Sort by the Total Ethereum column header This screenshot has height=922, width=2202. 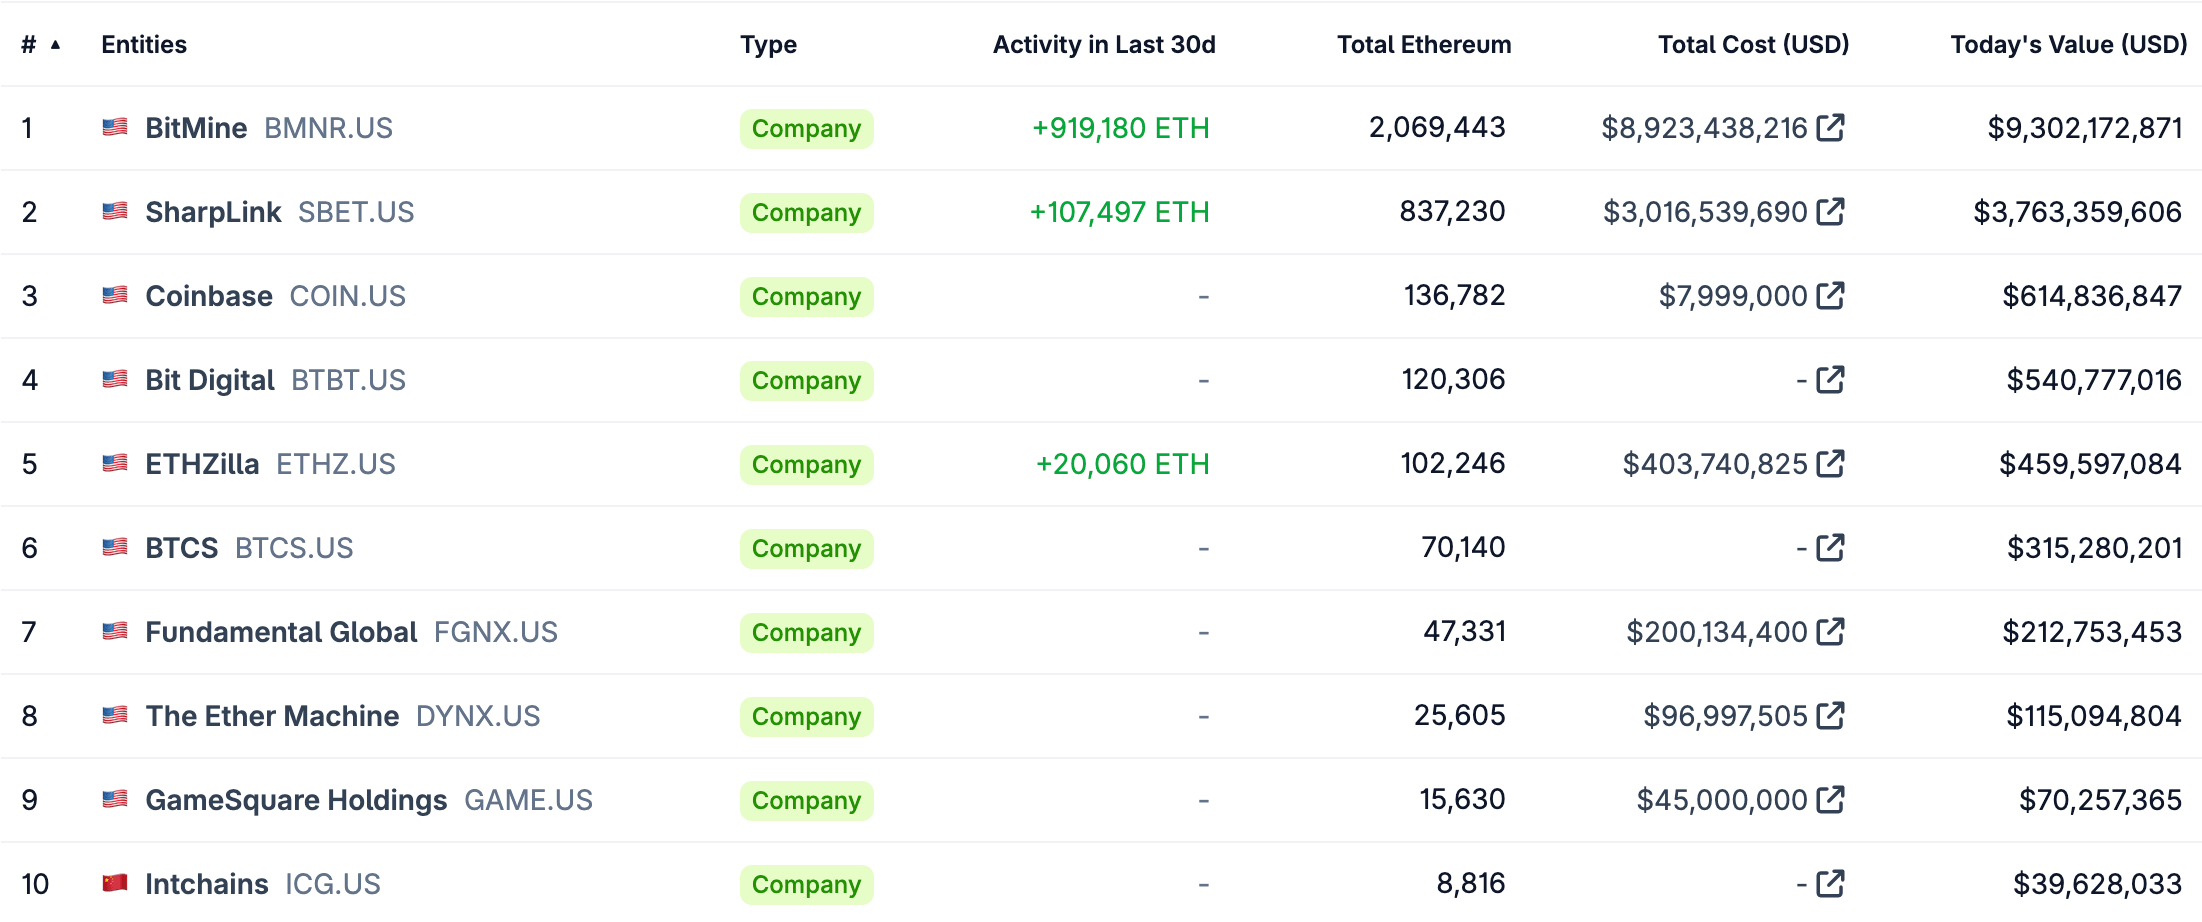pyautogui.click(x=1423, y=45)
